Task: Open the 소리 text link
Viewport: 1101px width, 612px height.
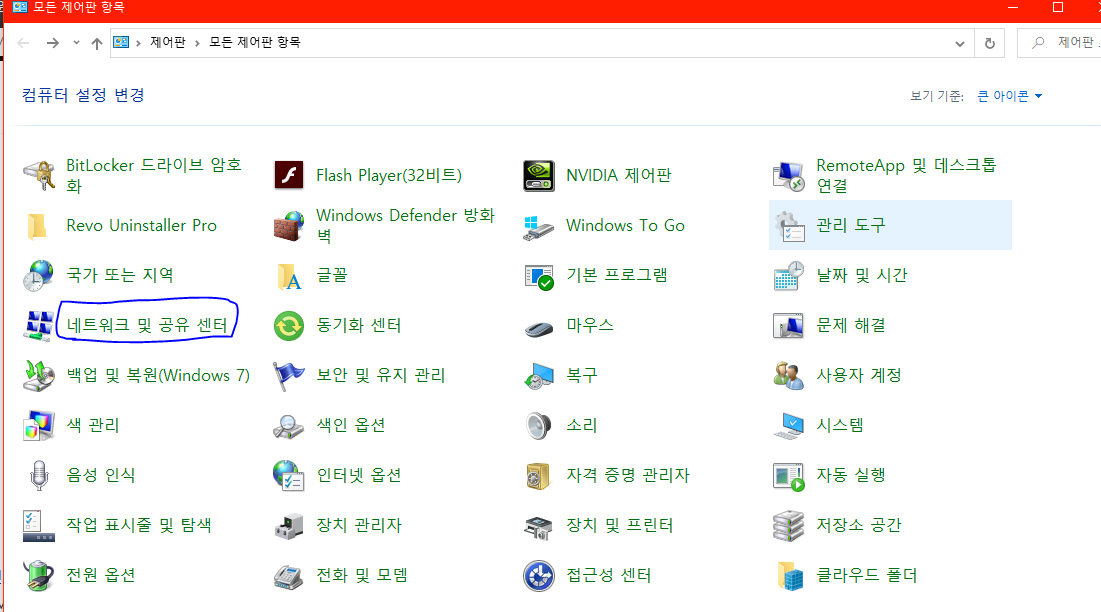Action: pos(581,425)
